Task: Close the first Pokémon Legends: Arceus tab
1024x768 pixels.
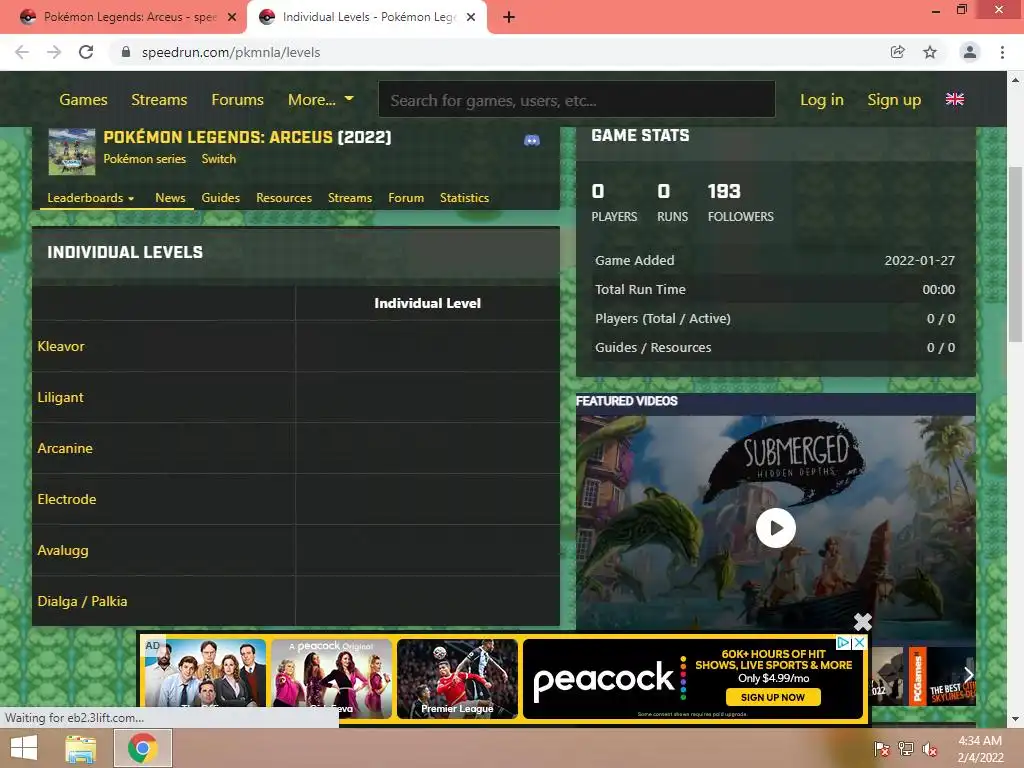Action: 231,17
